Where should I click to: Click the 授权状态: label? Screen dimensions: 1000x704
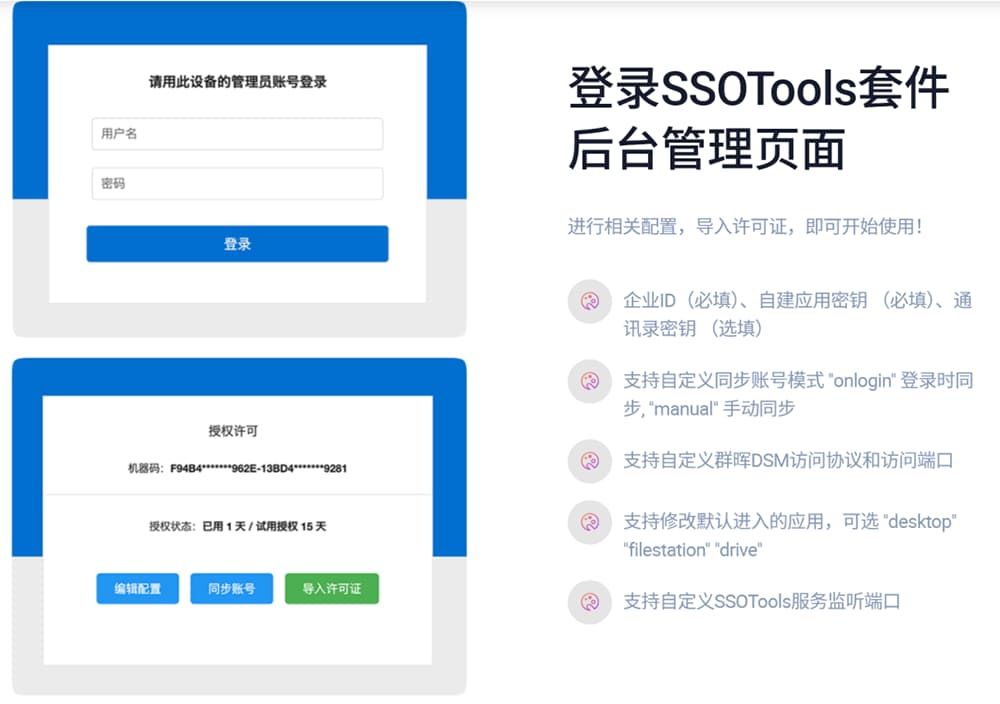point(172,526)
